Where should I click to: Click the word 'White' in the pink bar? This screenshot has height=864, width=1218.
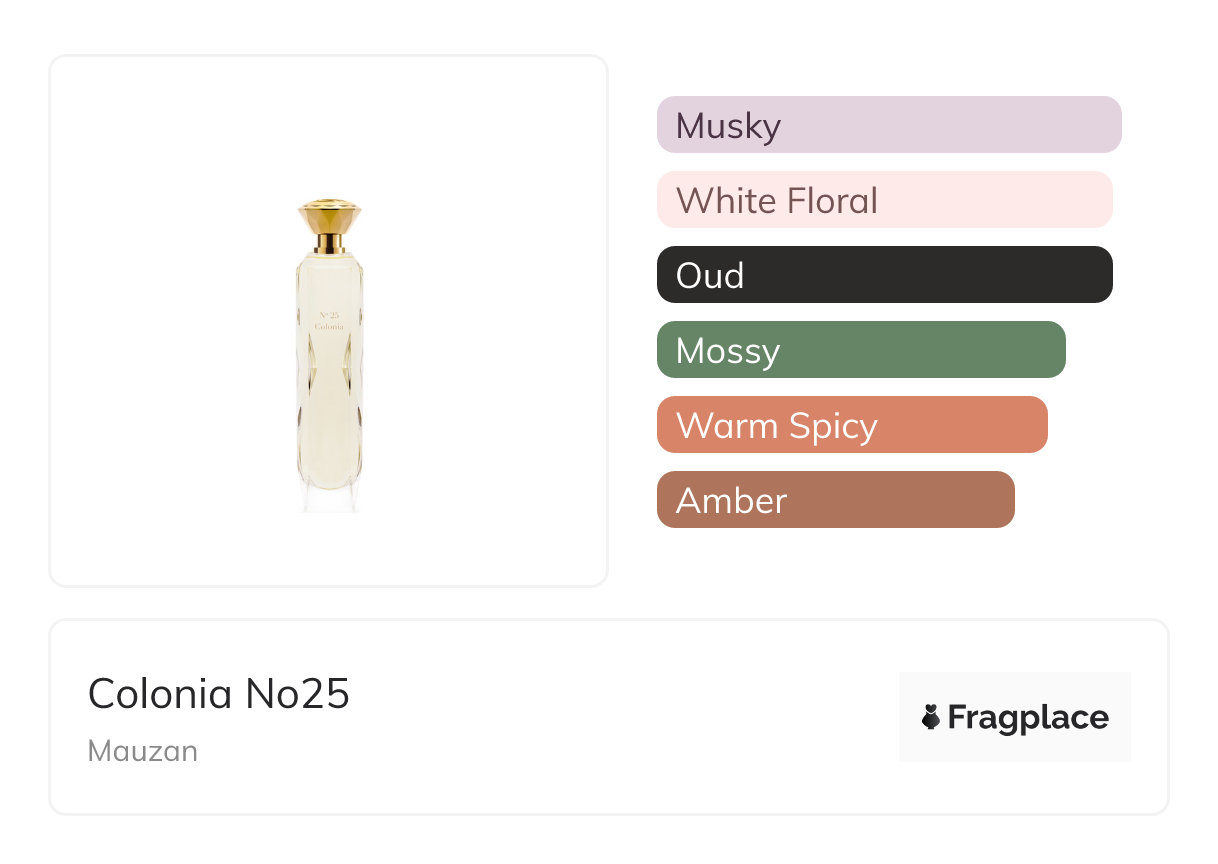pyautogui.click(x=726, y=201)
